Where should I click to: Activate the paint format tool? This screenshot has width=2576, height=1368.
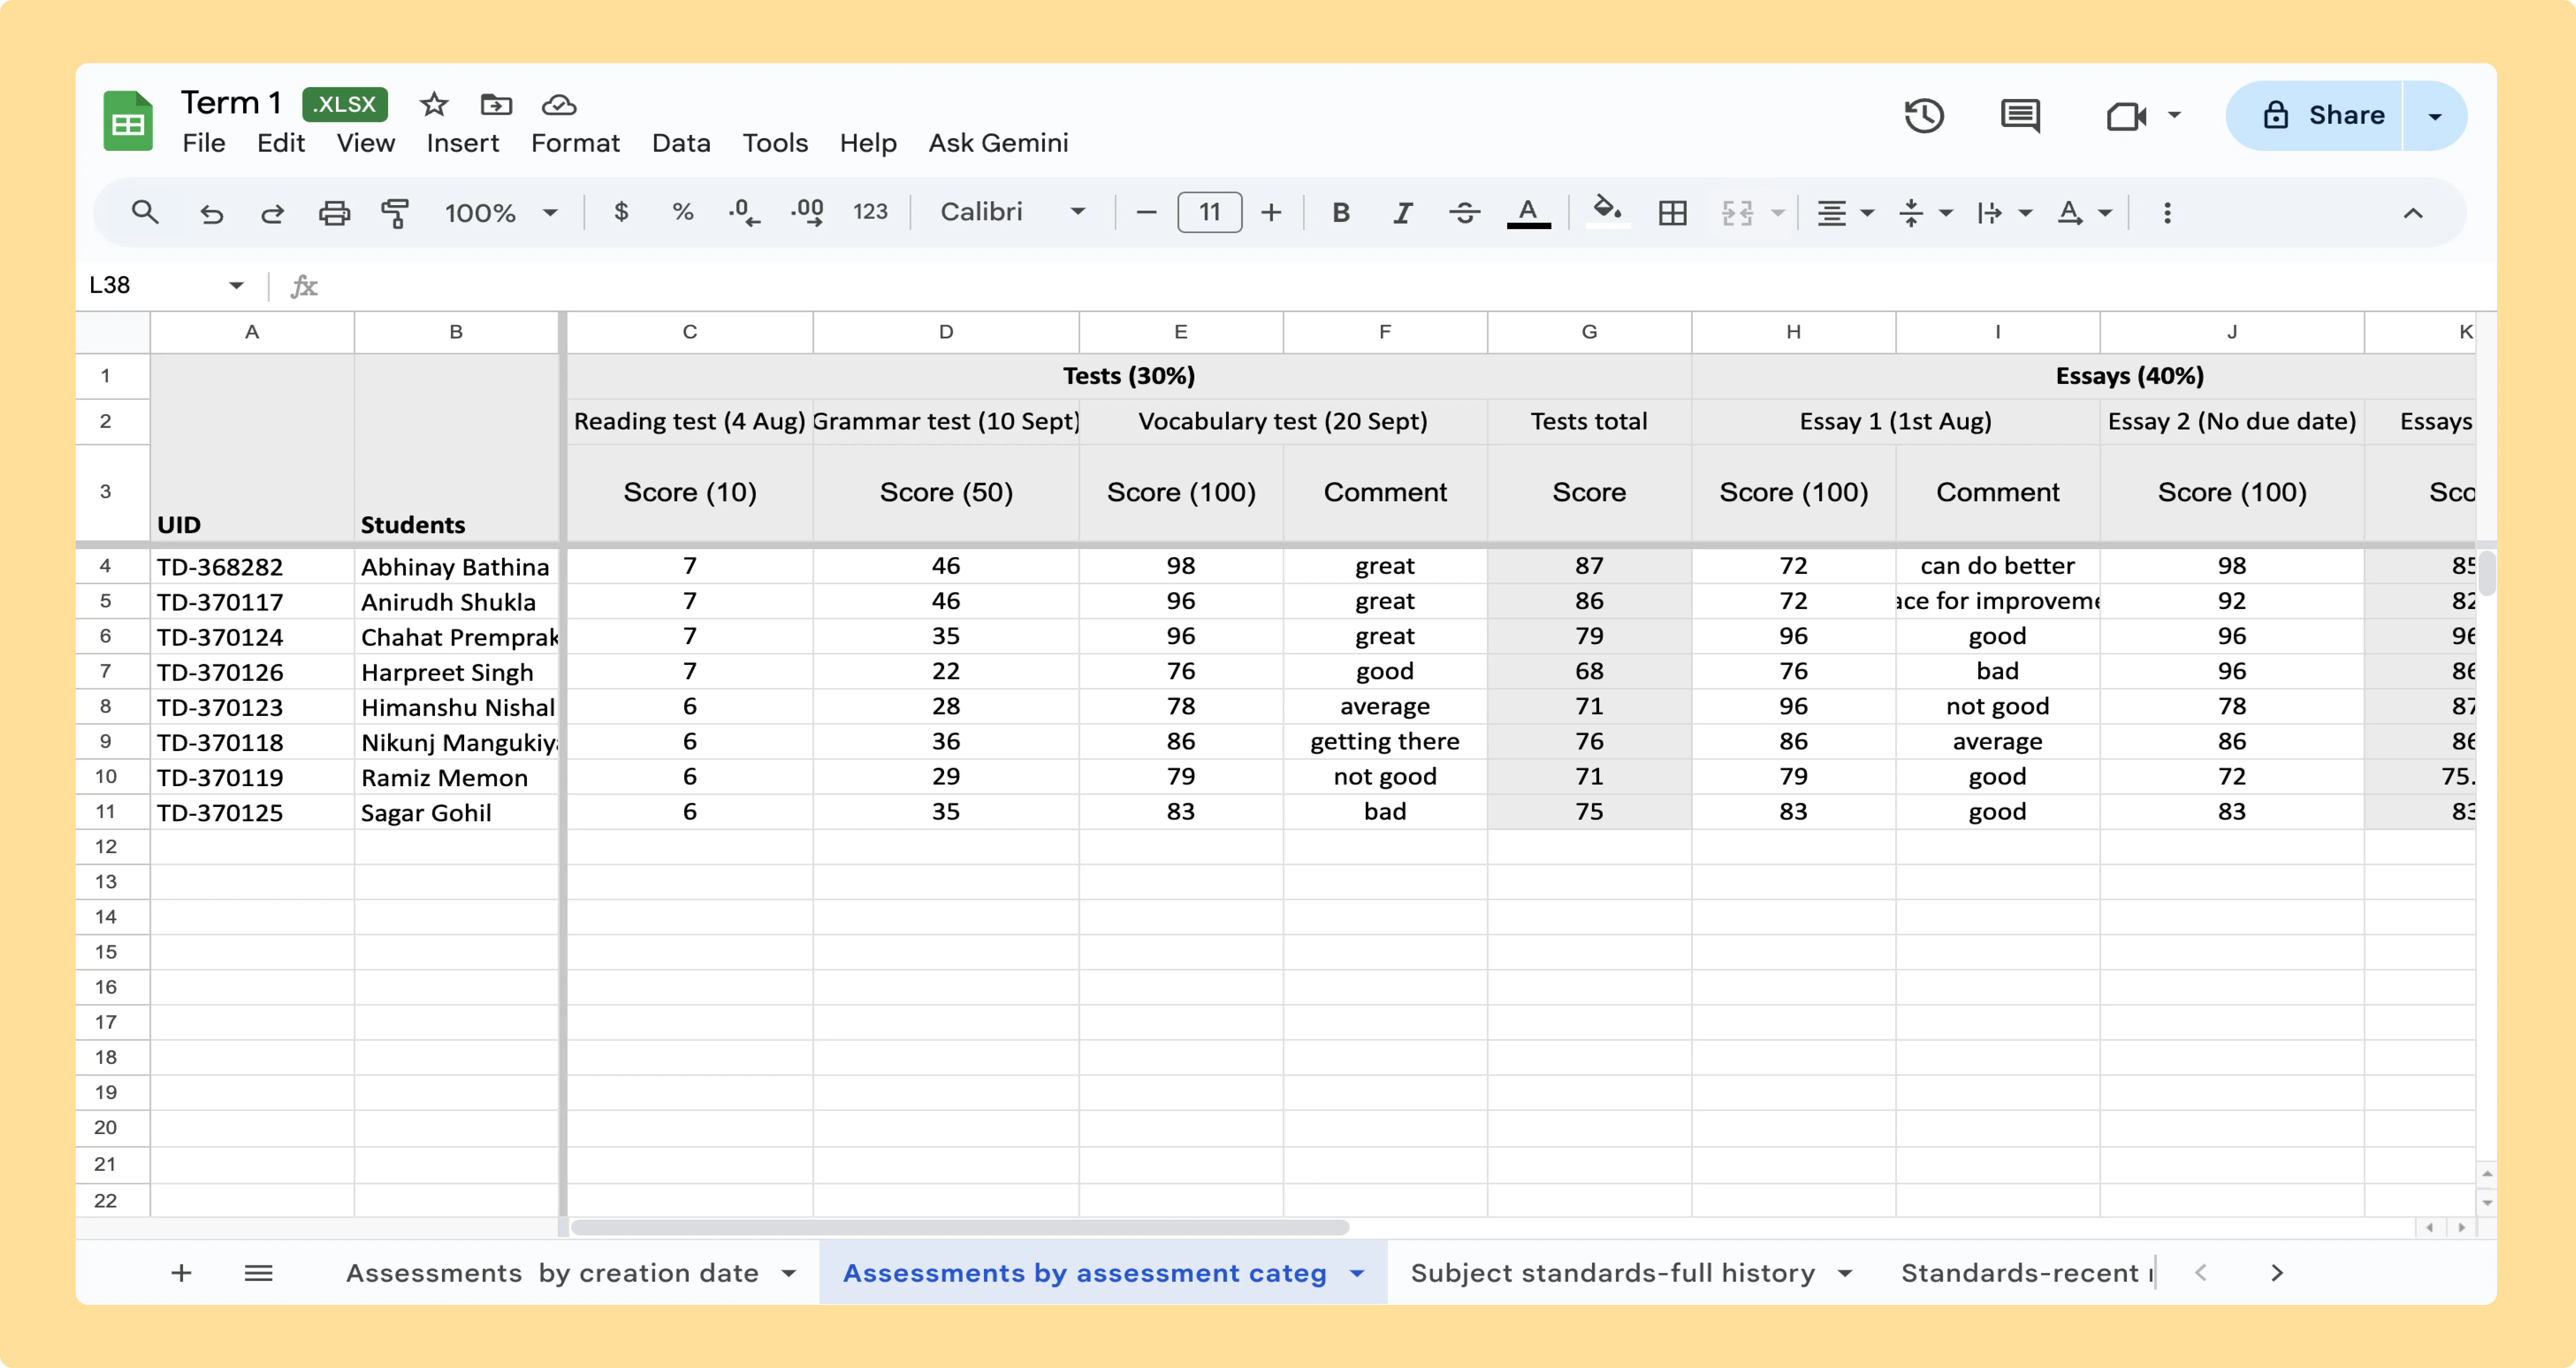point(395,213)
